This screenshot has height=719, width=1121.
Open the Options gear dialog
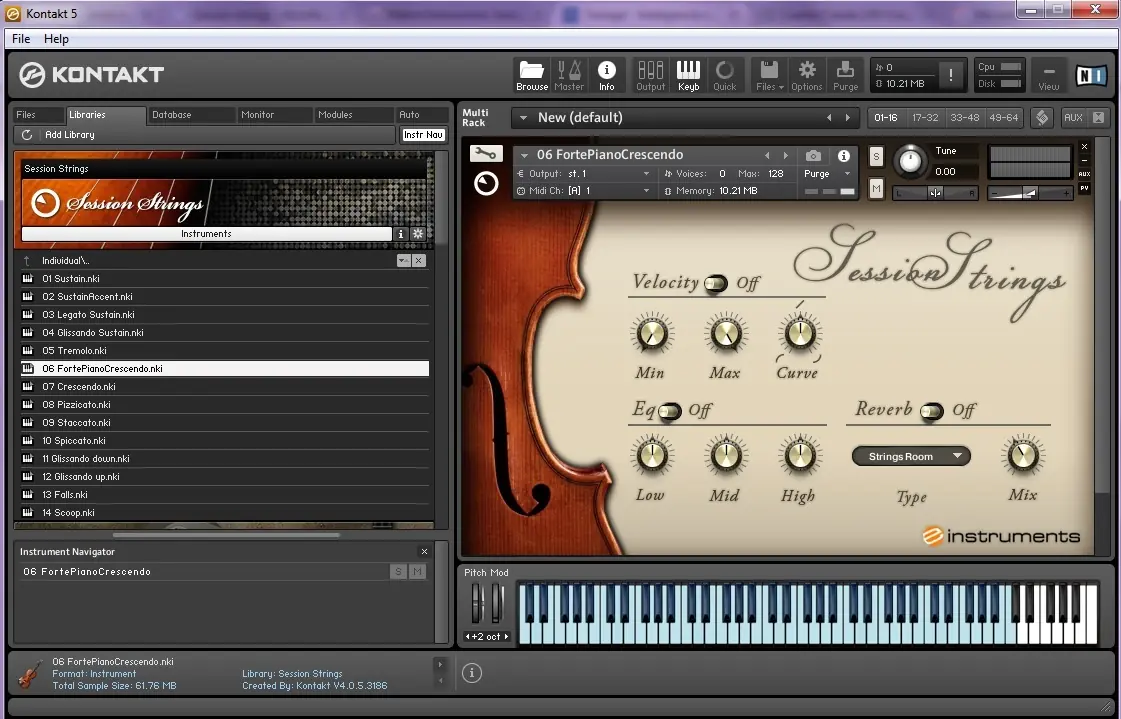[x=806, y=75]
